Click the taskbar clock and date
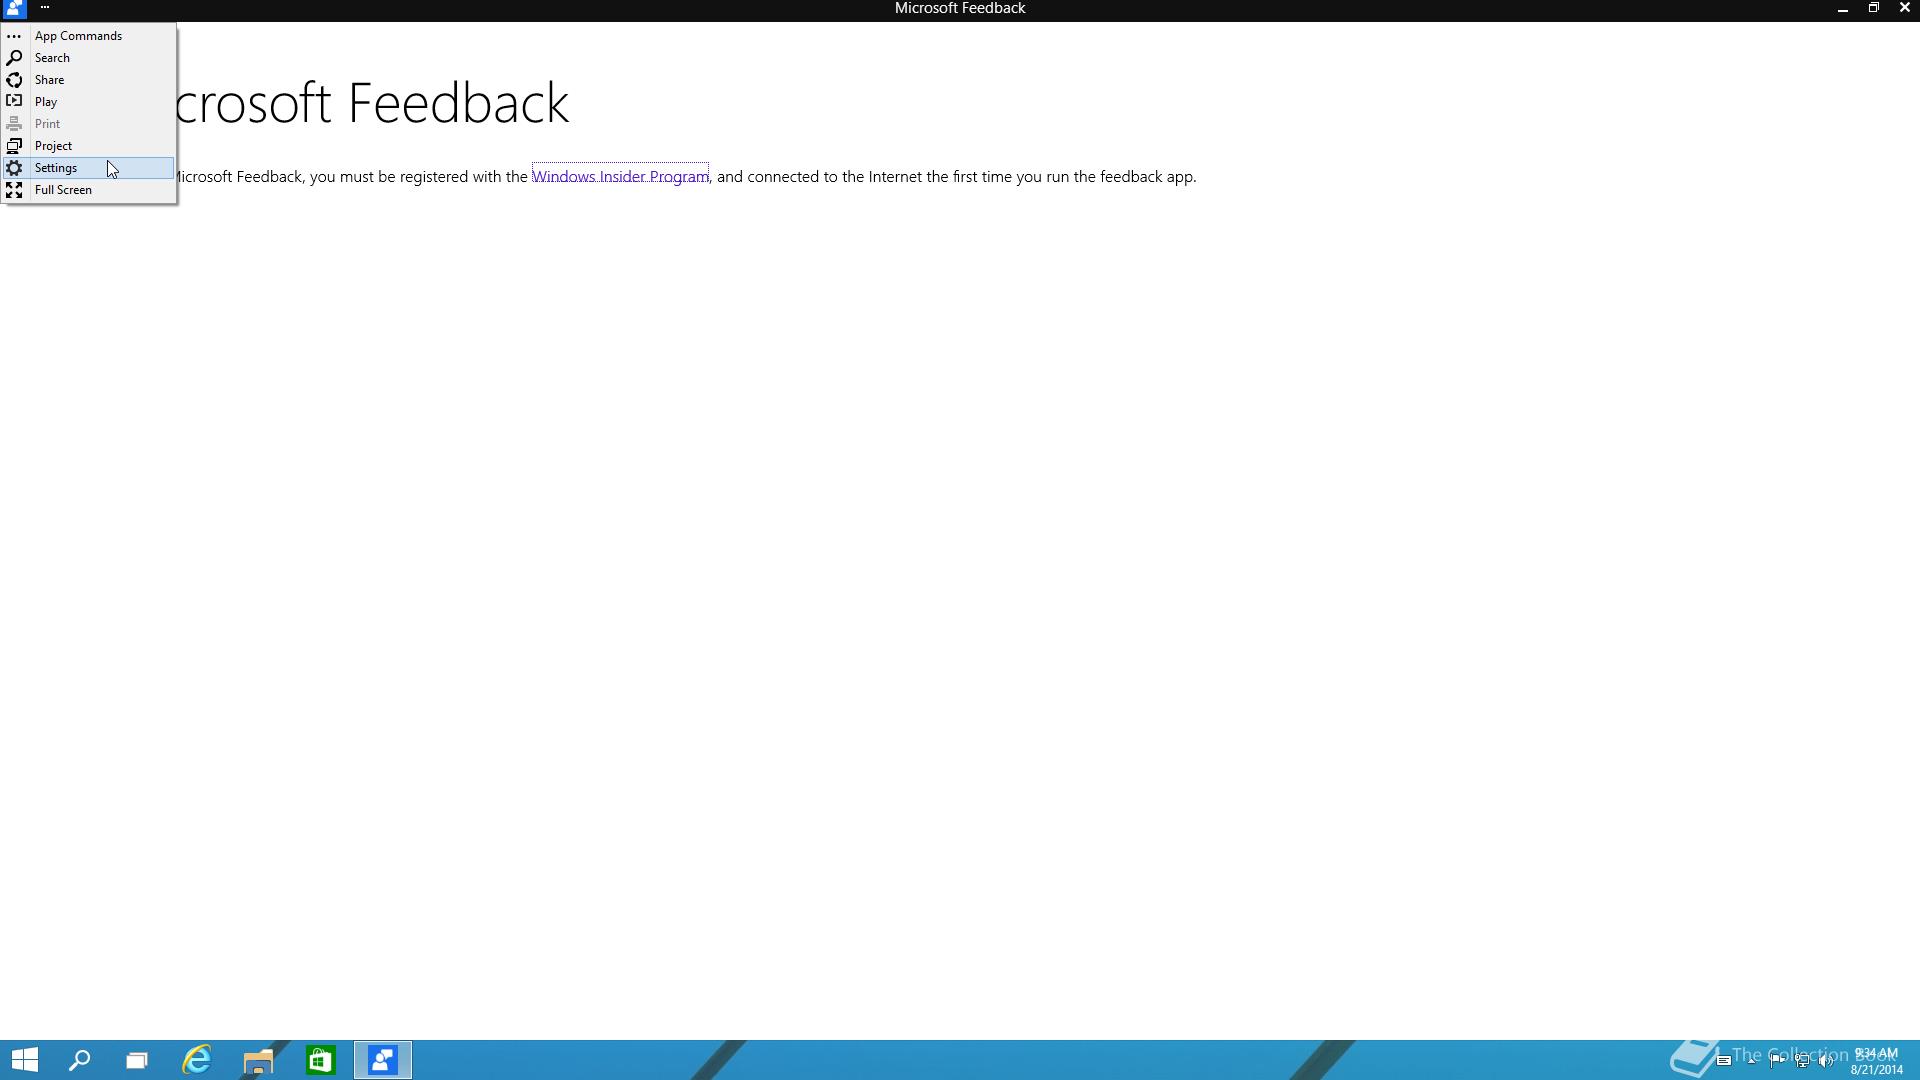Screen dimensions: 1920x1080 pos(1876,1061)
